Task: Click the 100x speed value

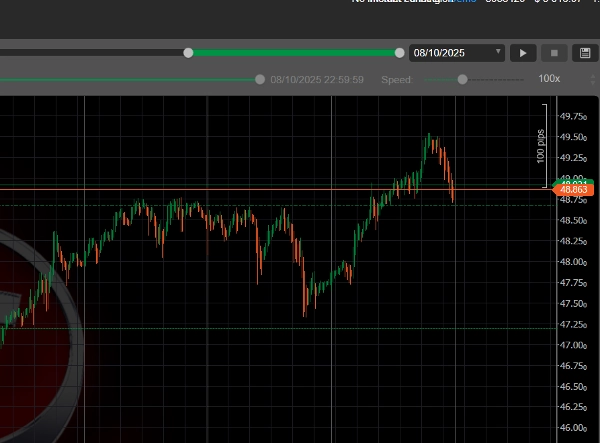Action: [549, 79]
